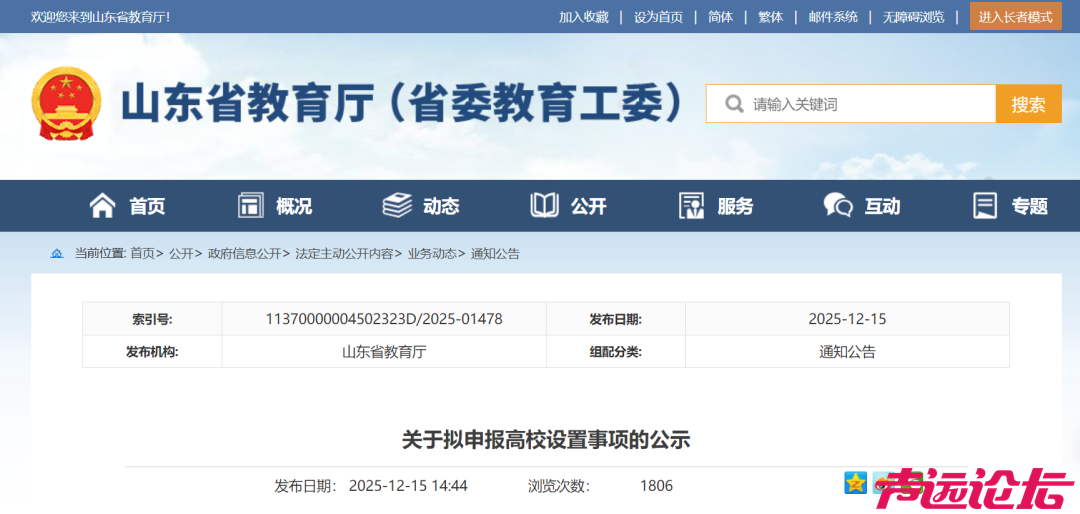The height and width of the screenshot is (514, 1080).
Task: Open the 动态 navigation menu
Action: click(442, 206)
